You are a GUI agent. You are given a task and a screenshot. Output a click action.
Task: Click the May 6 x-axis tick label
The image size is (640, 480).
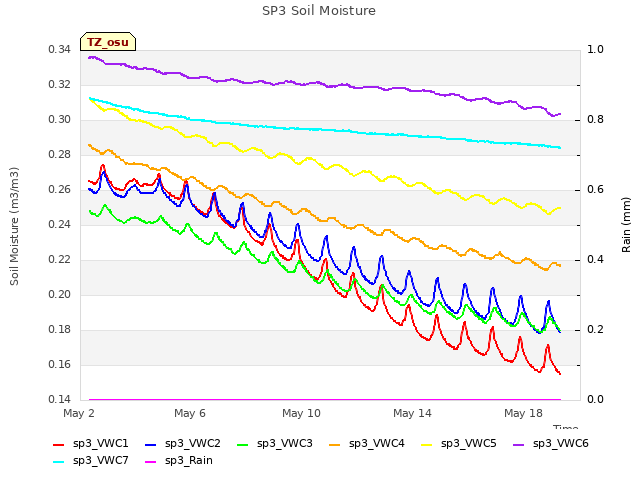(x=190, y=413)
